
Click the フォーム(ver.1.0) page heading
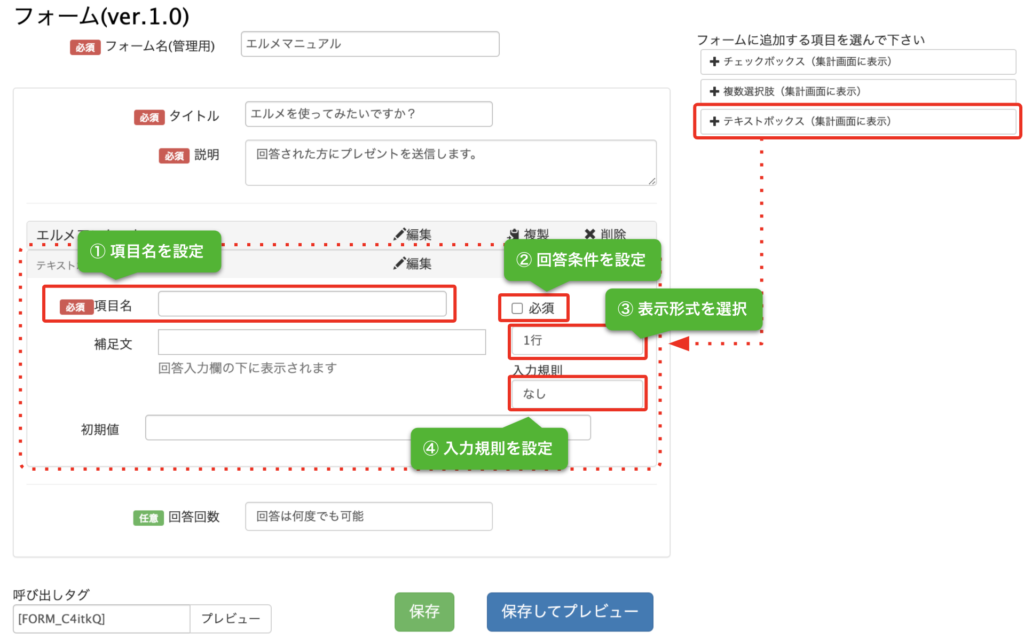(x=101, y=16)
